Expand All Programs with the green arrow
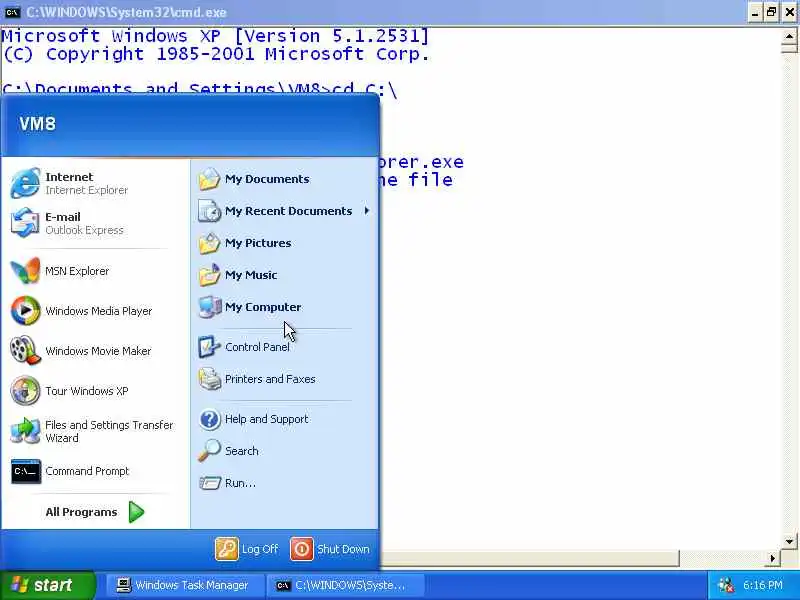Viewport: 800px width, 600px height. click(136, 512)
